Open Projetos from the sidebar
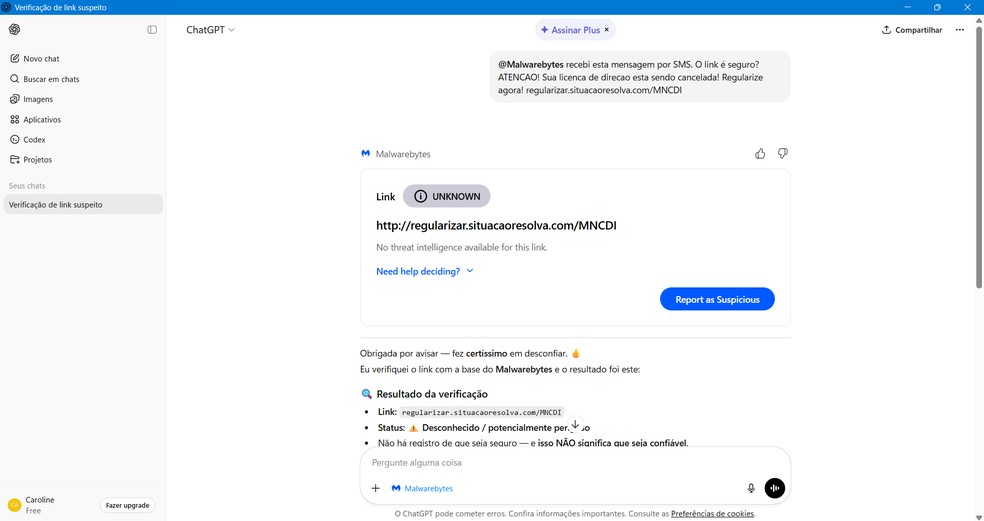The width and height of the screenshot is (984, 521). (x=83, y=159)
